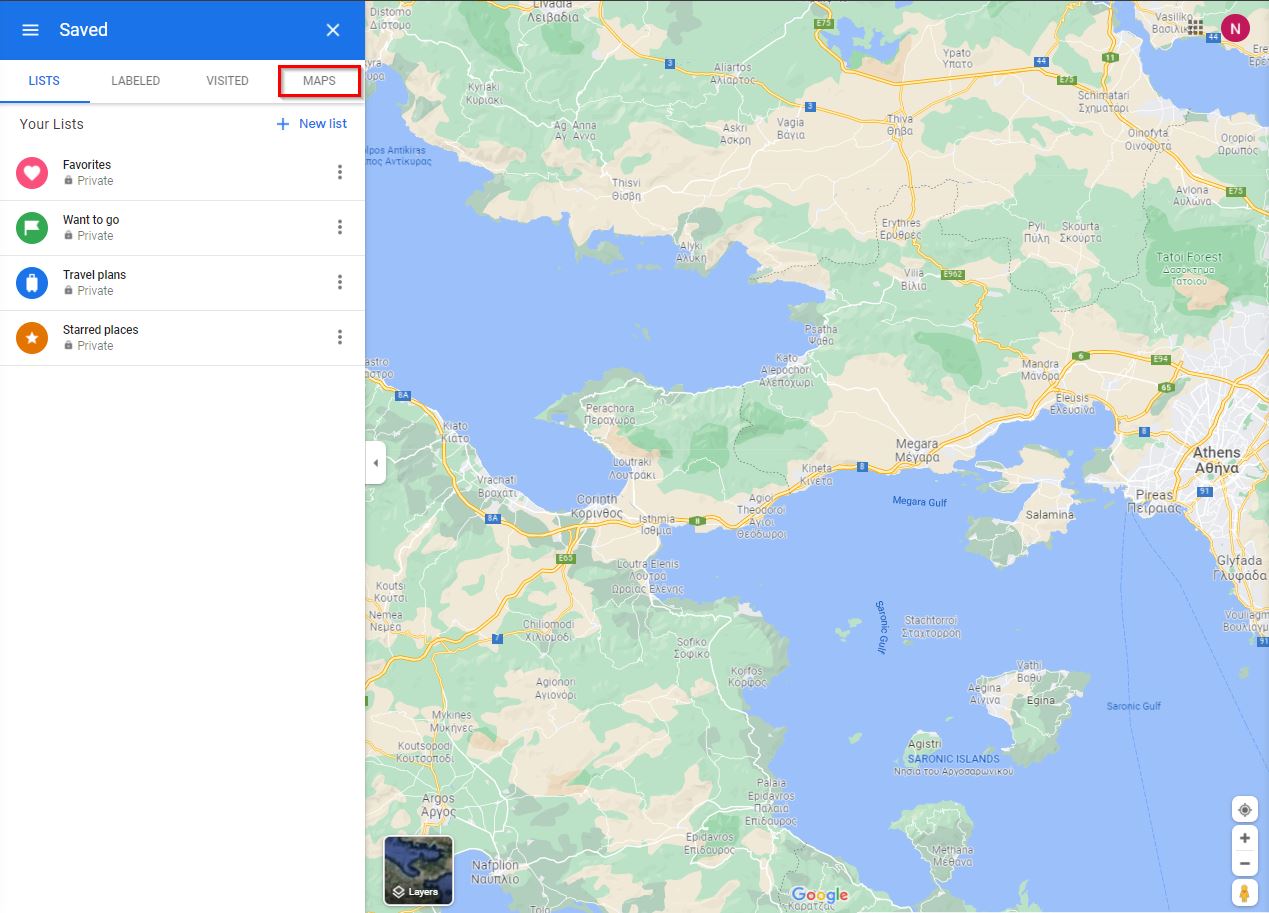Click Agistri island label
Viewport: 1269px width, 913px height.
coord(924,744)
